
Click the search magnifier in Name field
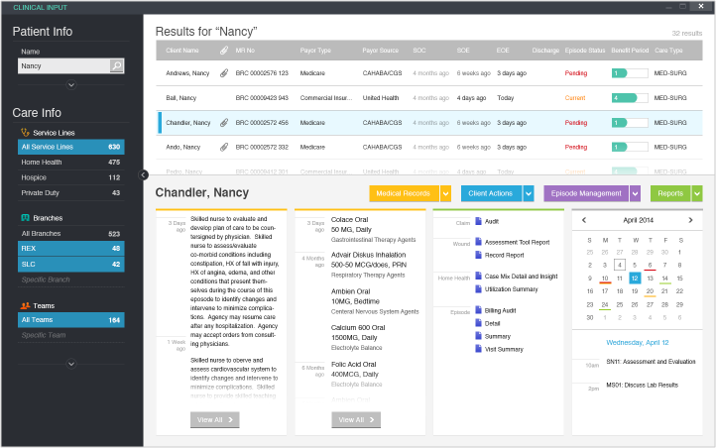[116, 66]
